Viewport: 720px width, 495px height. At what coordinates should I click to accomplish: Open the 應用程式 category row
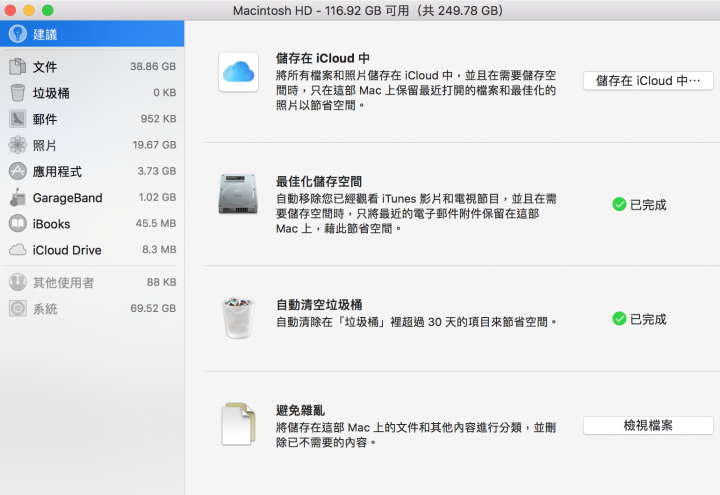point(92,171)
